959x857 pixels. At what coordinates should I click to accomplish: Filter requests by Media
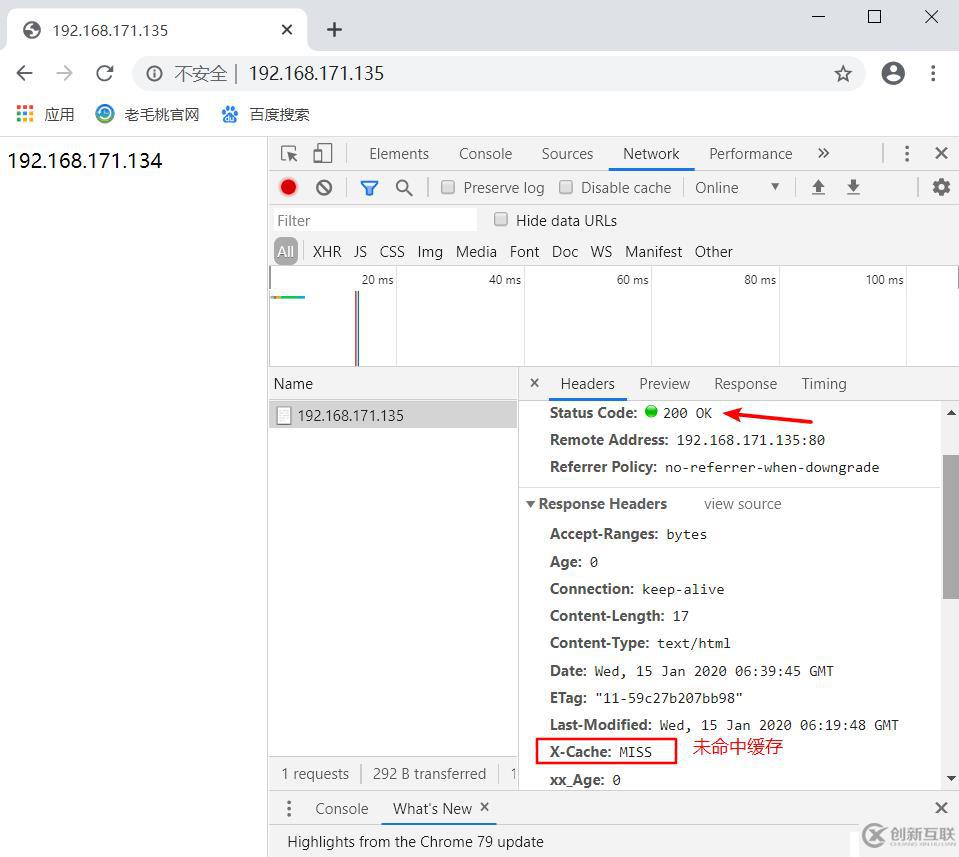pyautogui.click(x=476, y=251)
